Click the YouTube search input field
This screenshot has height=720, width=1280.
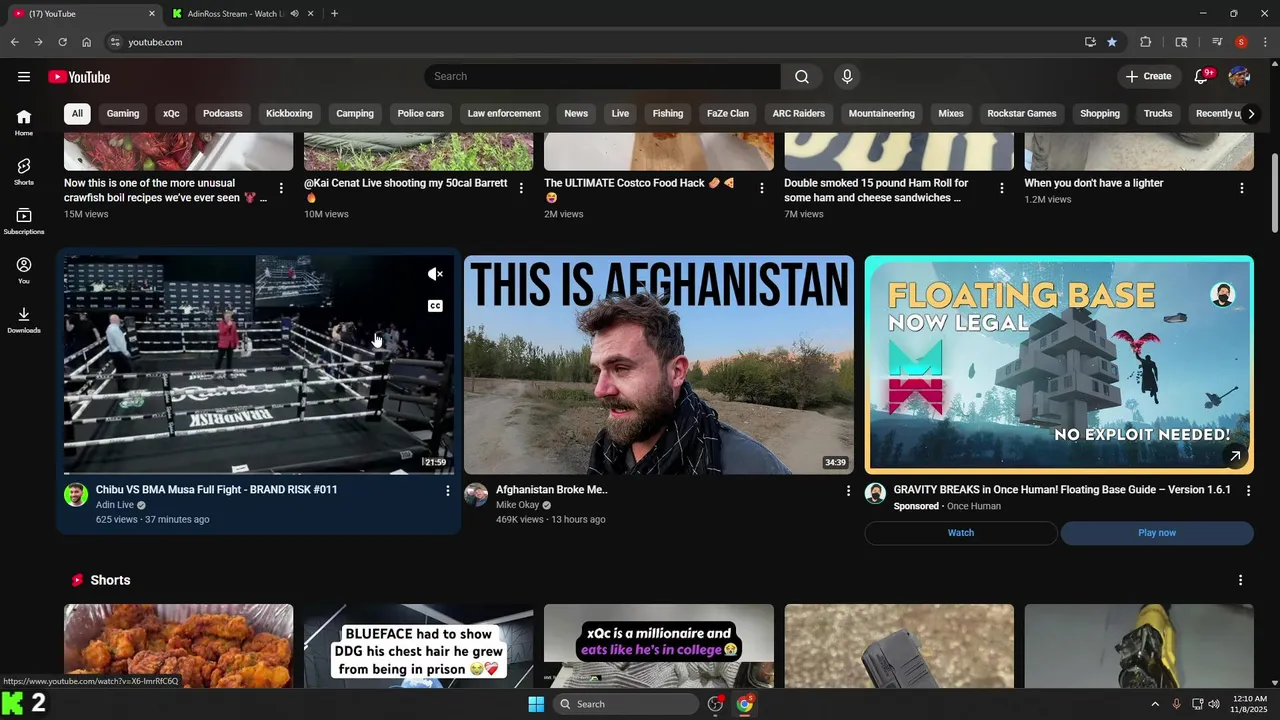(x=602, y=77)
